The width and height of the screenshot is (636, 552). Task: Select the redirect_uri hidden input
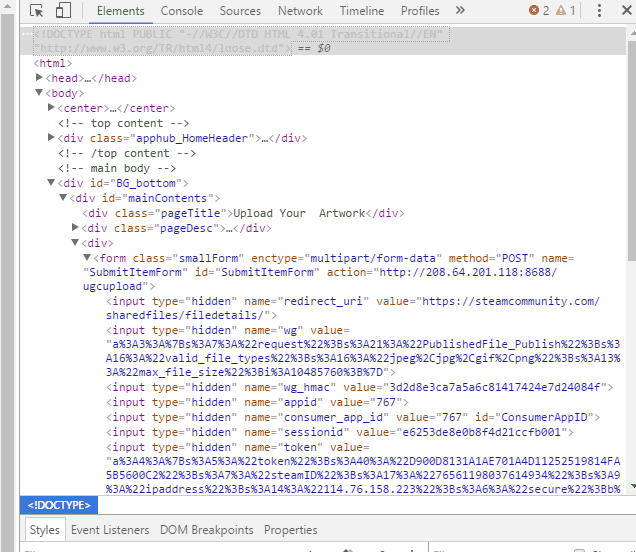(x=353, y=308)
